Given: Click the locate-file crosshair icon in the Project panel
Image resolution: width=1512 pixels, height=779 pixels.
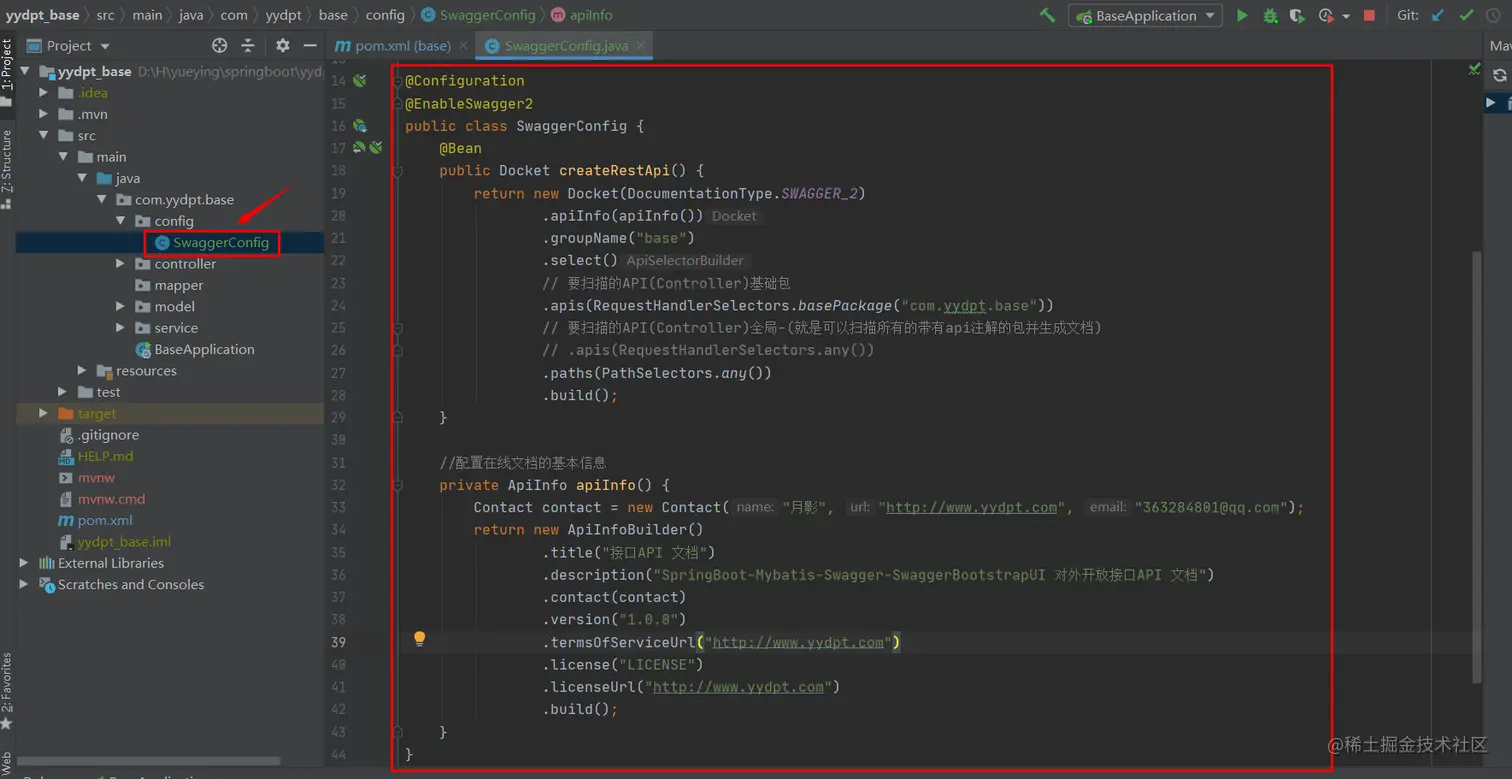Looking at the screenshot, I should 220,45.
